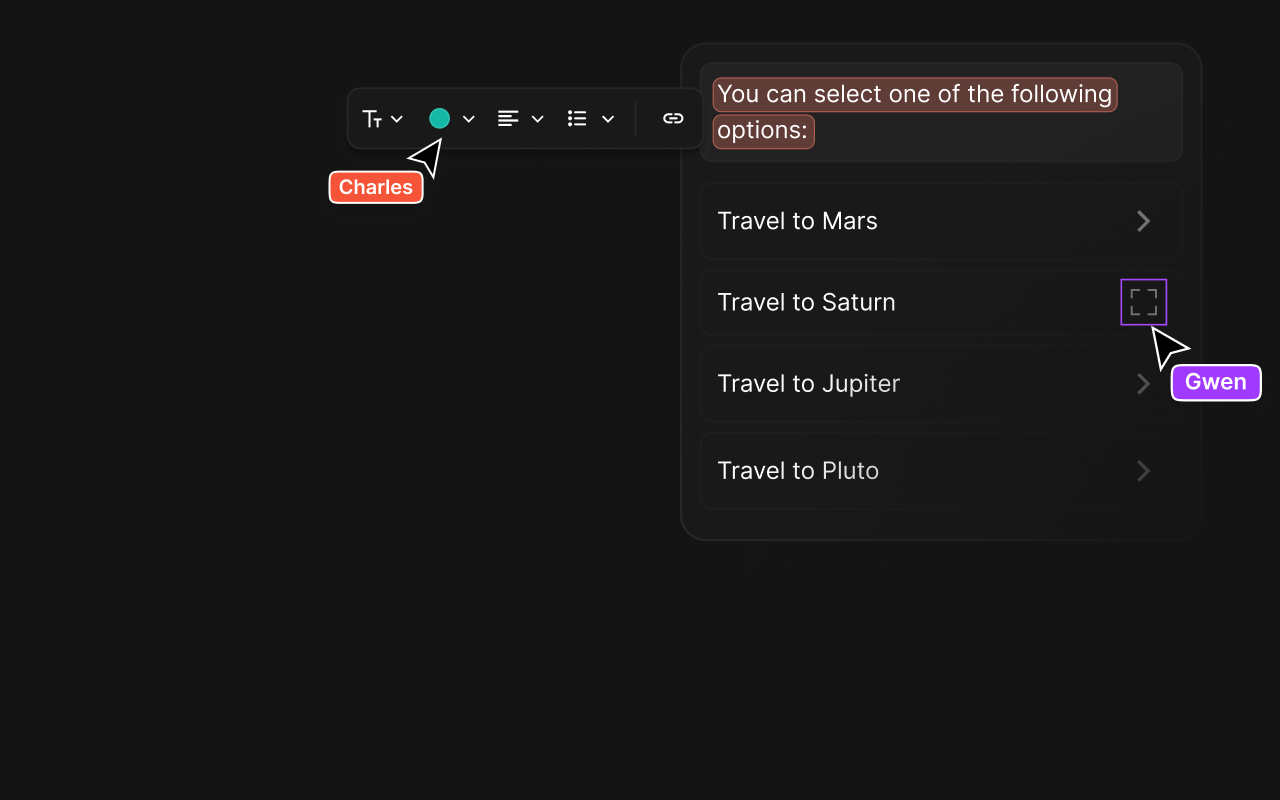Open the chevron next to Travel to Mars
This screenshot has width=1280, height=800.
pyautogui.click(x=1144, y=221)
